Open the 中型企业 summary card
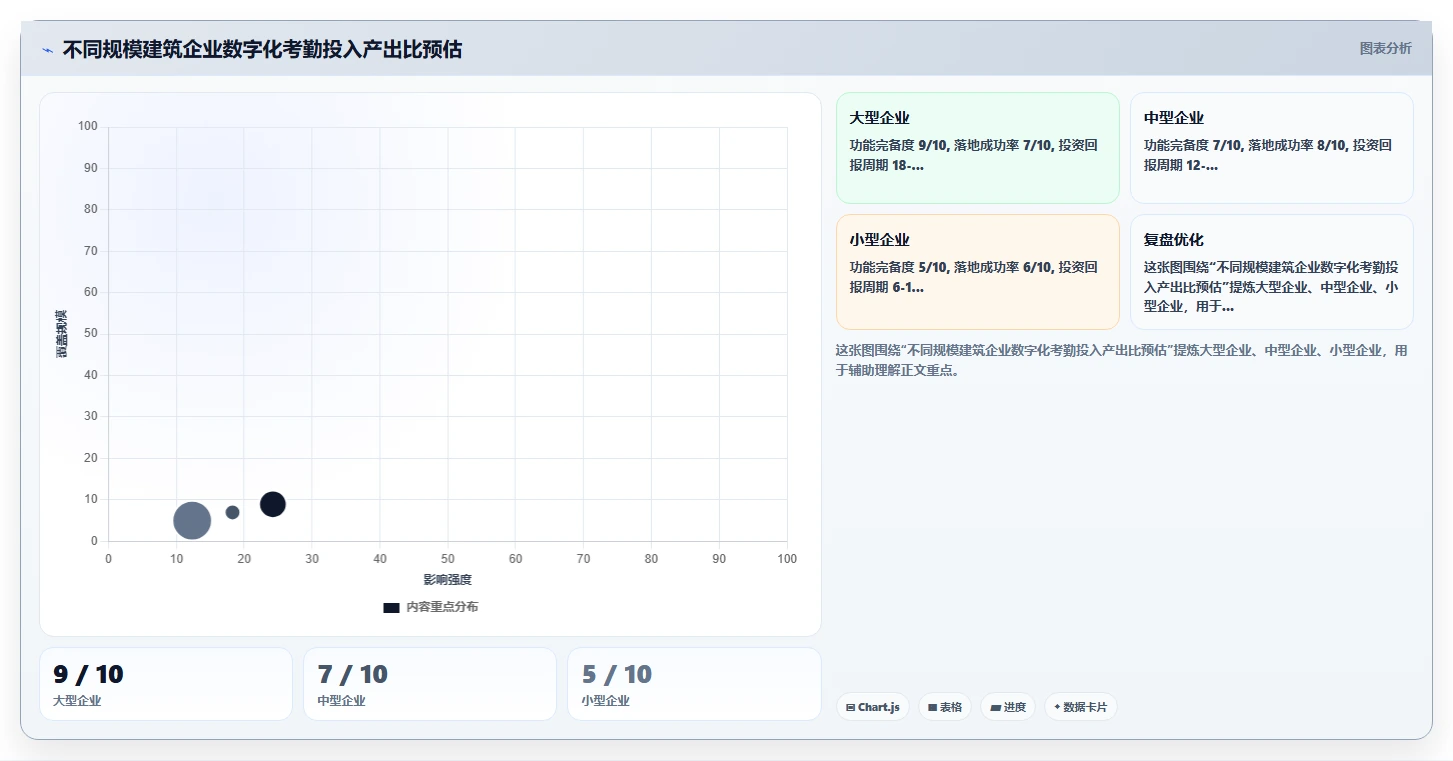The width and height of the screenshot is (1453, 761). click(x=1271, y=148)
